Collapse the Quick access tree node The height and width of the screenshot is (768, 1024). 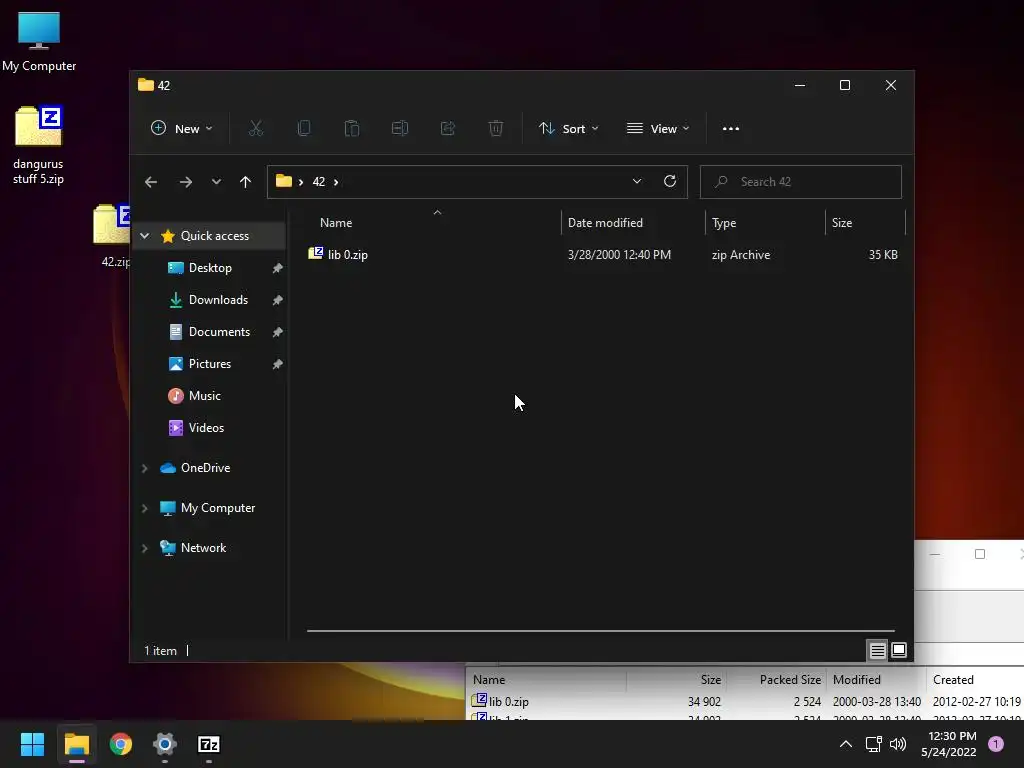[x=145, y=236]
